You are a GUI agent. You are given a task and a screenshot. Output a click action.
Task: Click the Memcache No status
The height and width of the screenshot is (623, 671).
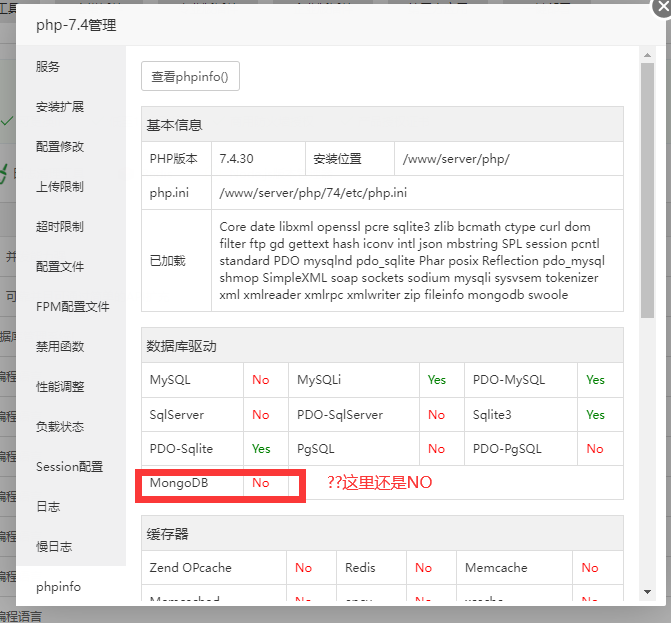click(590, 567)
